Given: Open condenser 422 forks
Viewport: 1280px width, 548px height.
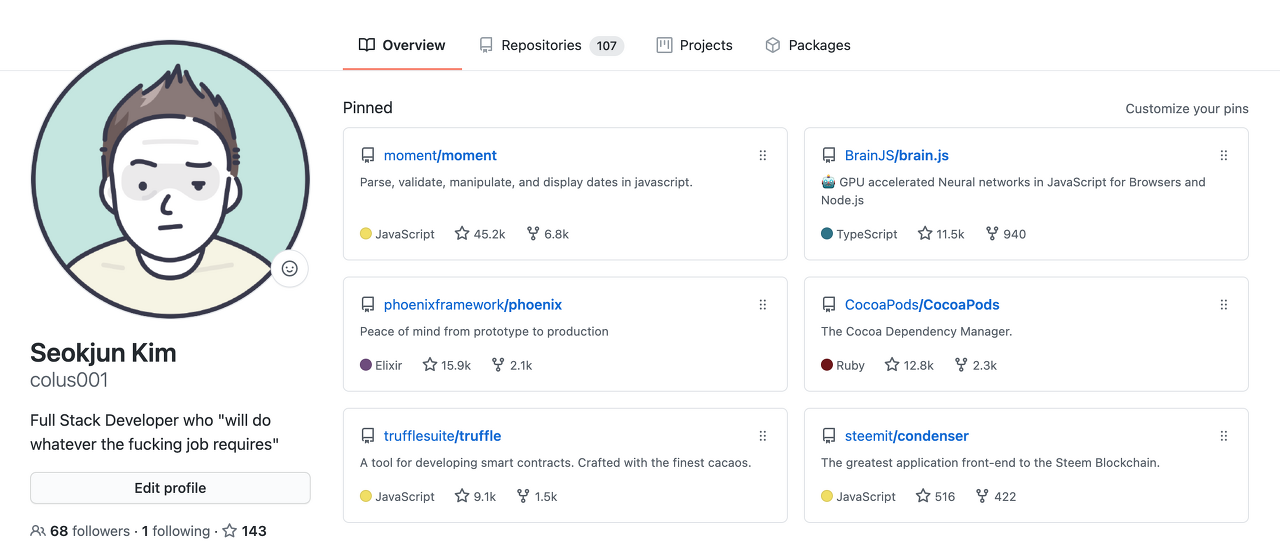Looking at the screenshot, I should [996, 496].
